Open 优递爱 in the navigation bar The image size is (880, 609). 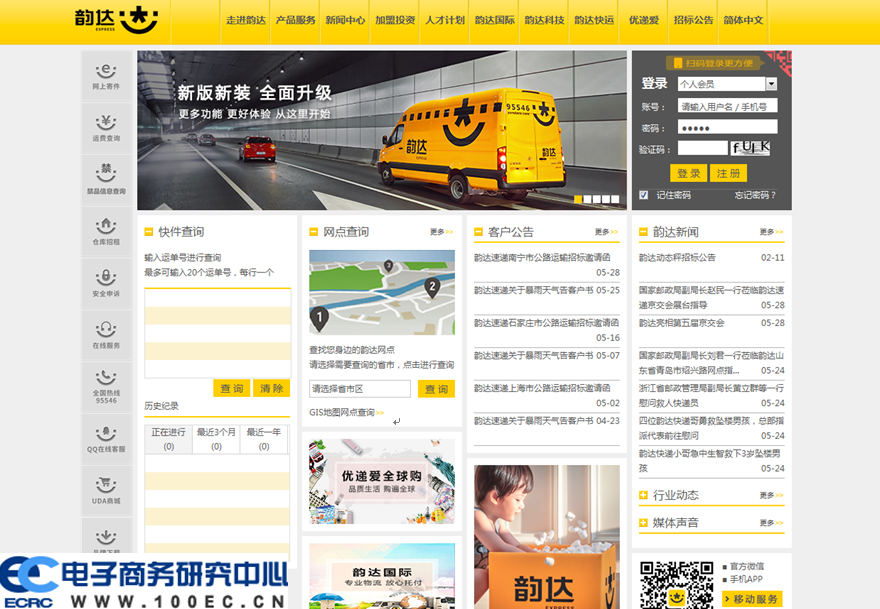pos(644,20)
